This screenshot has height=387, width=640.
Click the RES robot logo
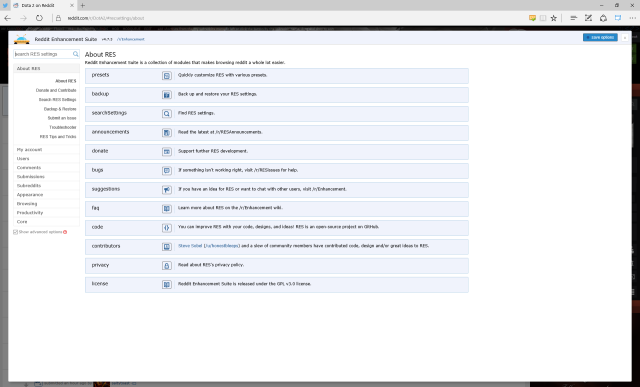[22, 39]
